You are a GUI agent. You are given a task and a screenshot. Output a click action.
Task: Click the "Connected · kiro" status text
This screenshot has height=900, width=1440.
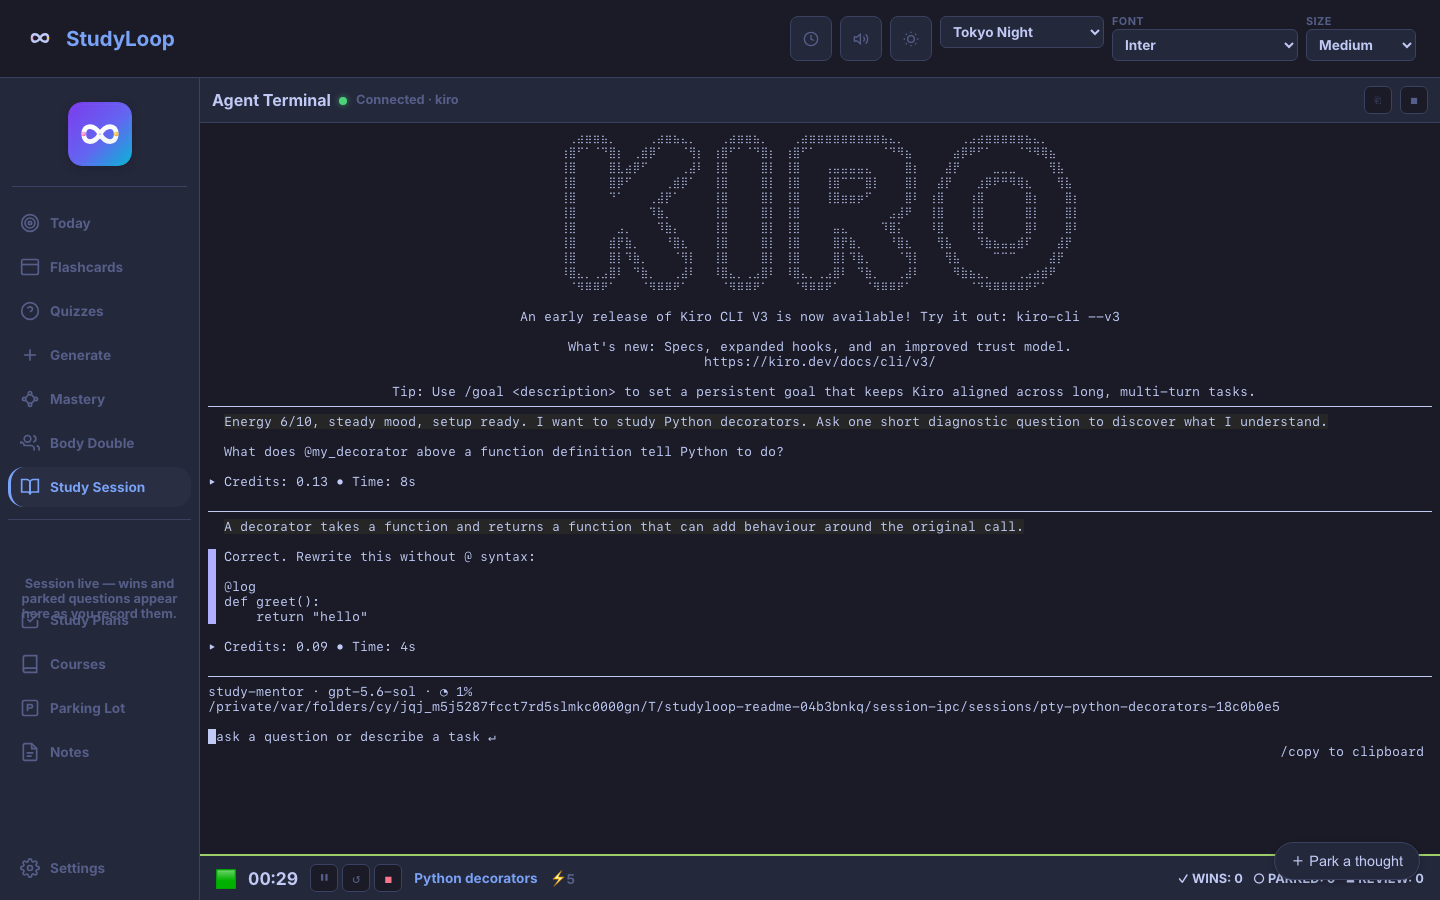(407, 100)
